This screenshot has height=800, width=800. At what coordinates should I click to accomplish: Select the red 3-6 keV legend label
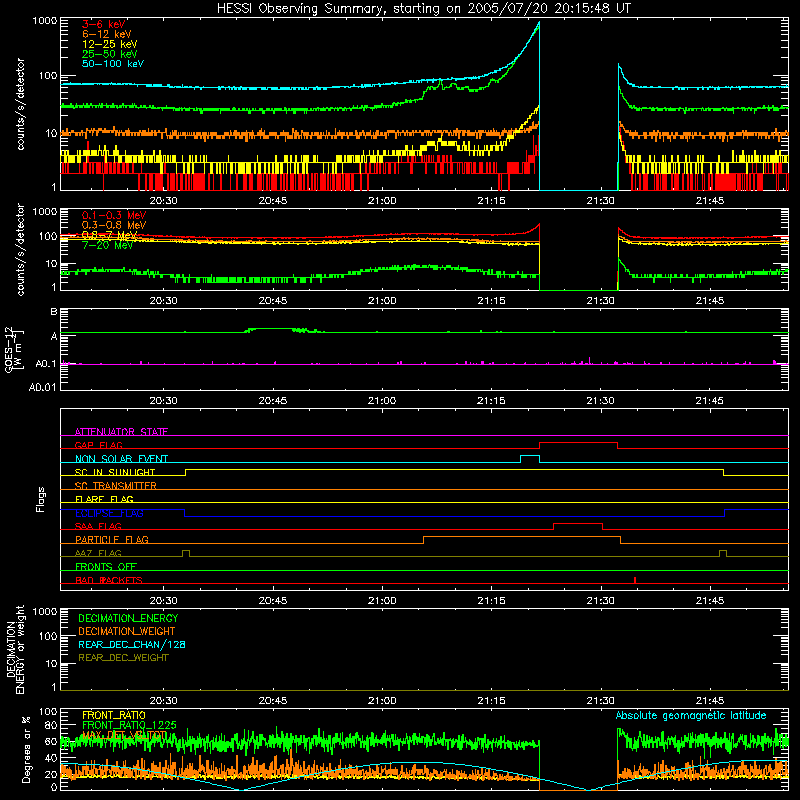(x=104, y=24)
